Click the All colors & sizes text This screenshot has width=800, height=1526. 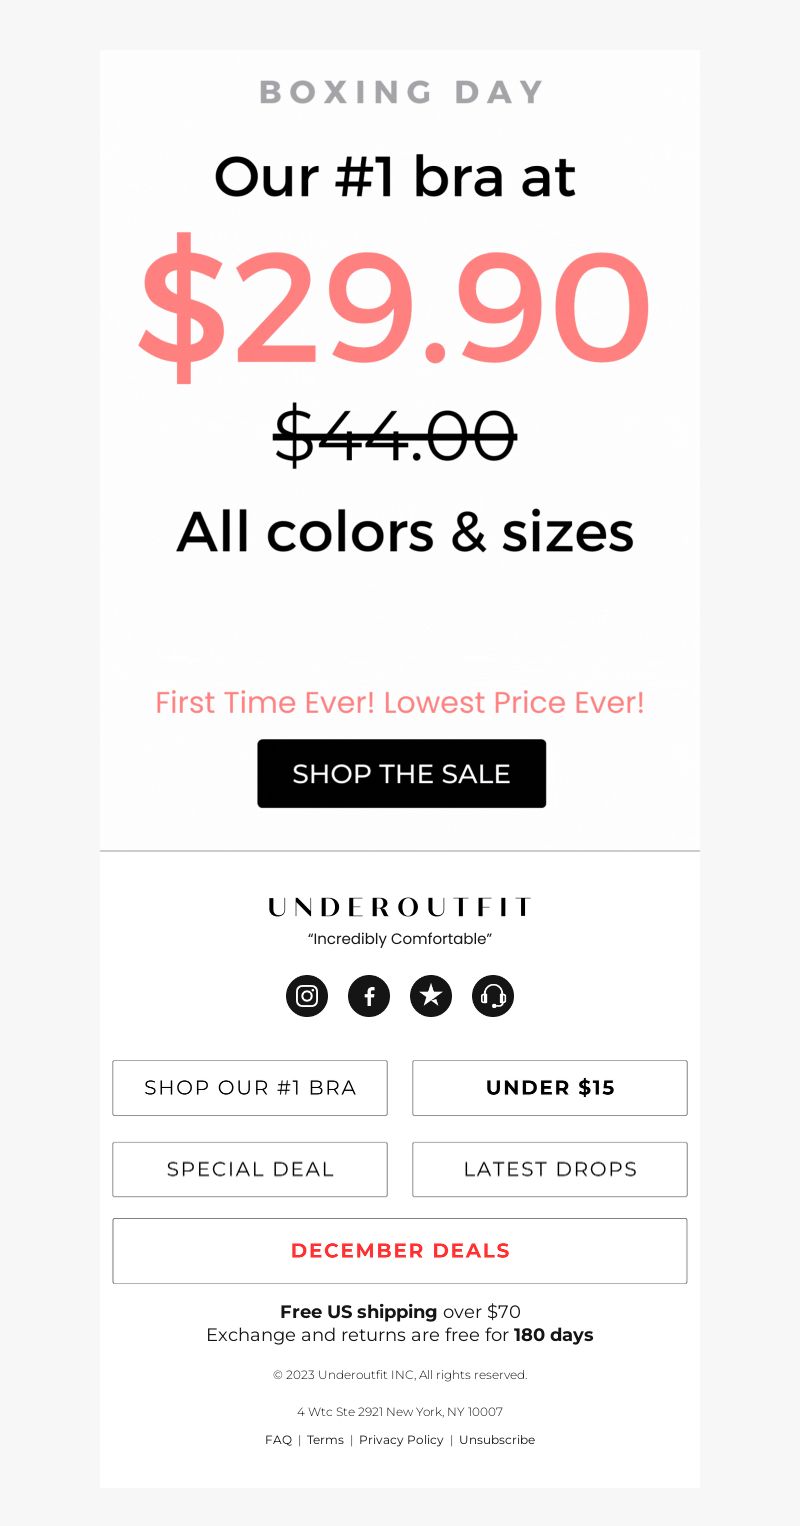pyautogui.click(x=405, y=531)
